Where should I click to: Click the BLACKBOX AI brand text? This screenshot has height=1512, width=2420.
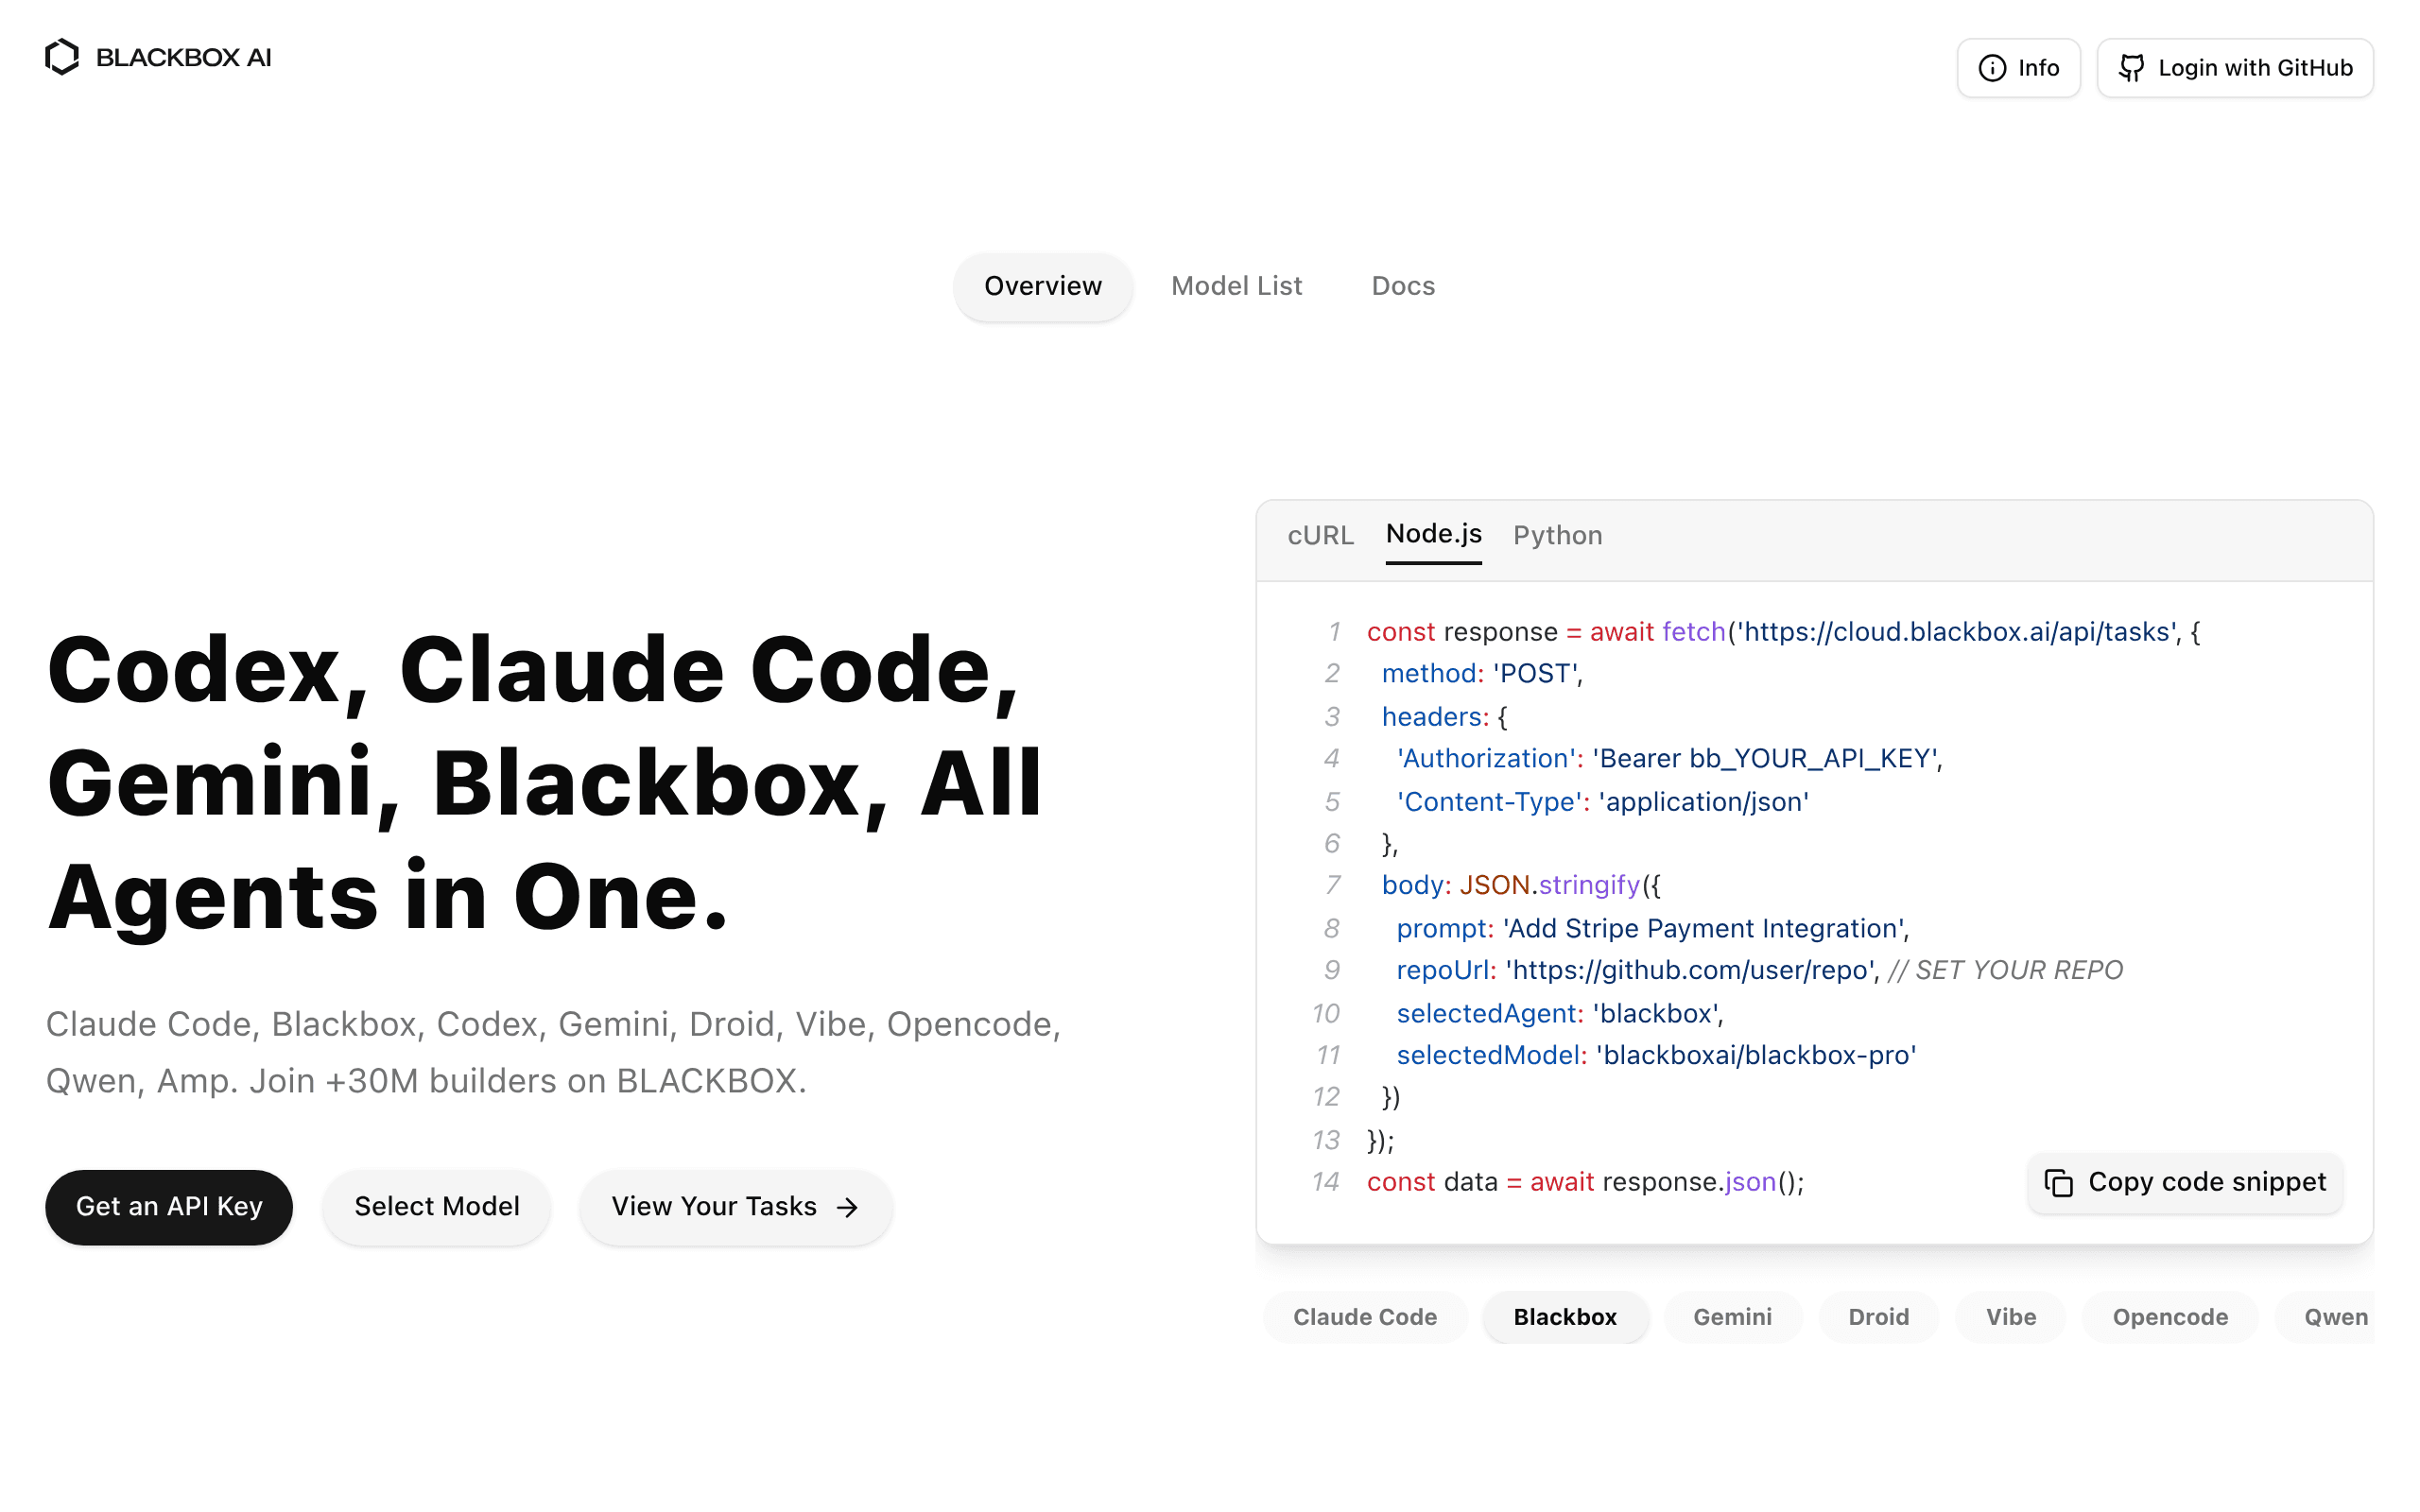click(x=183, y=58)
